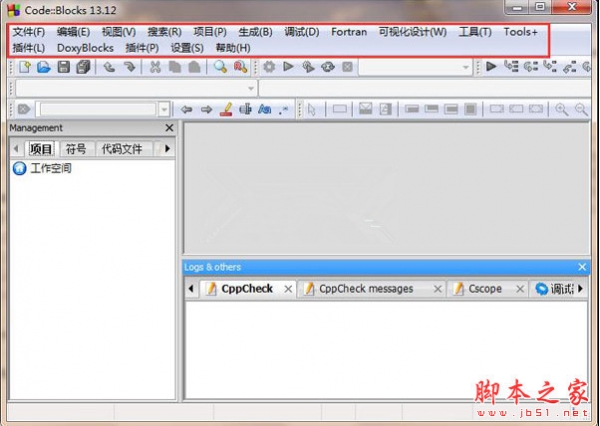Open the 搜索(R) menu
Screen dimensions: 600x426
pos(165,32)
